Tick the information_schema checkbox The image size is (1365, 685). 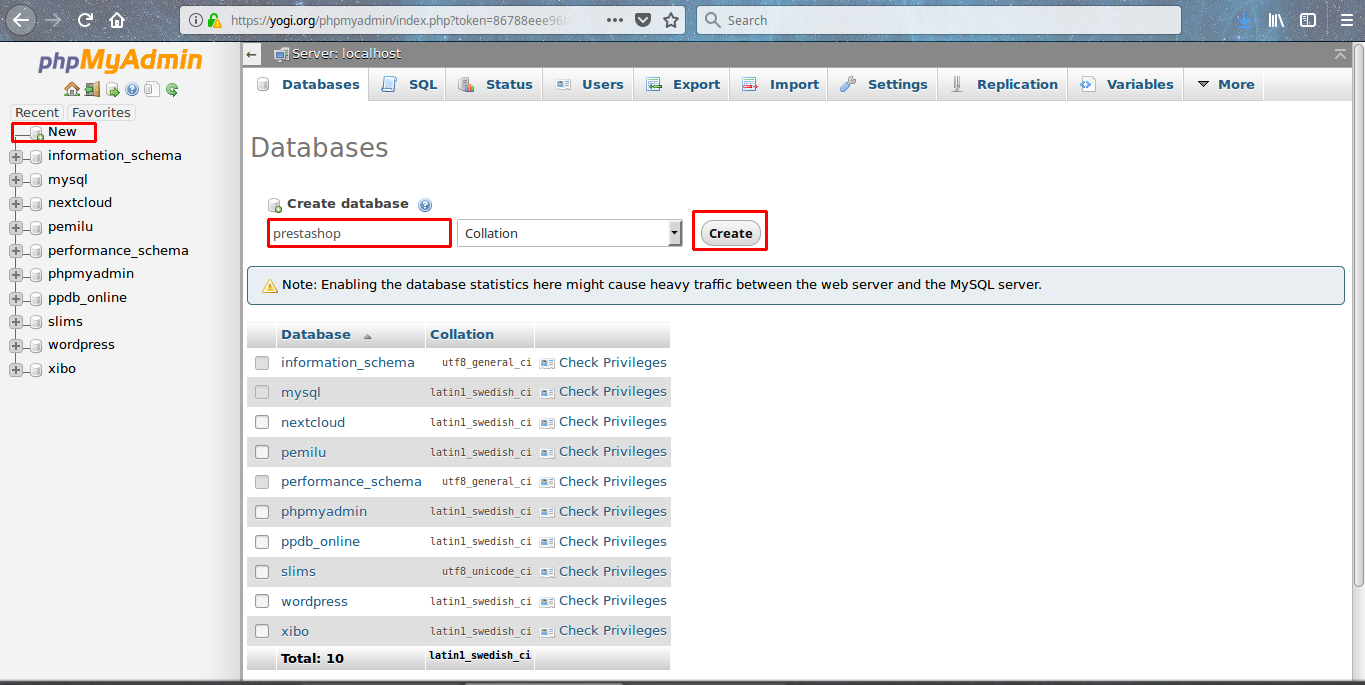[x=262, y=363]
